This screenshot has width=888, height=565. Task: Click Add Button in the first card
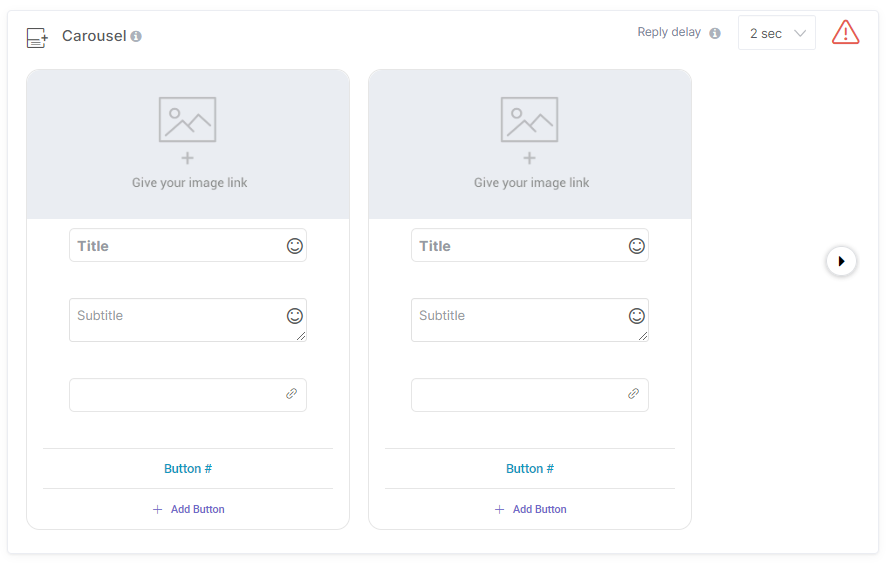point(189,510)
